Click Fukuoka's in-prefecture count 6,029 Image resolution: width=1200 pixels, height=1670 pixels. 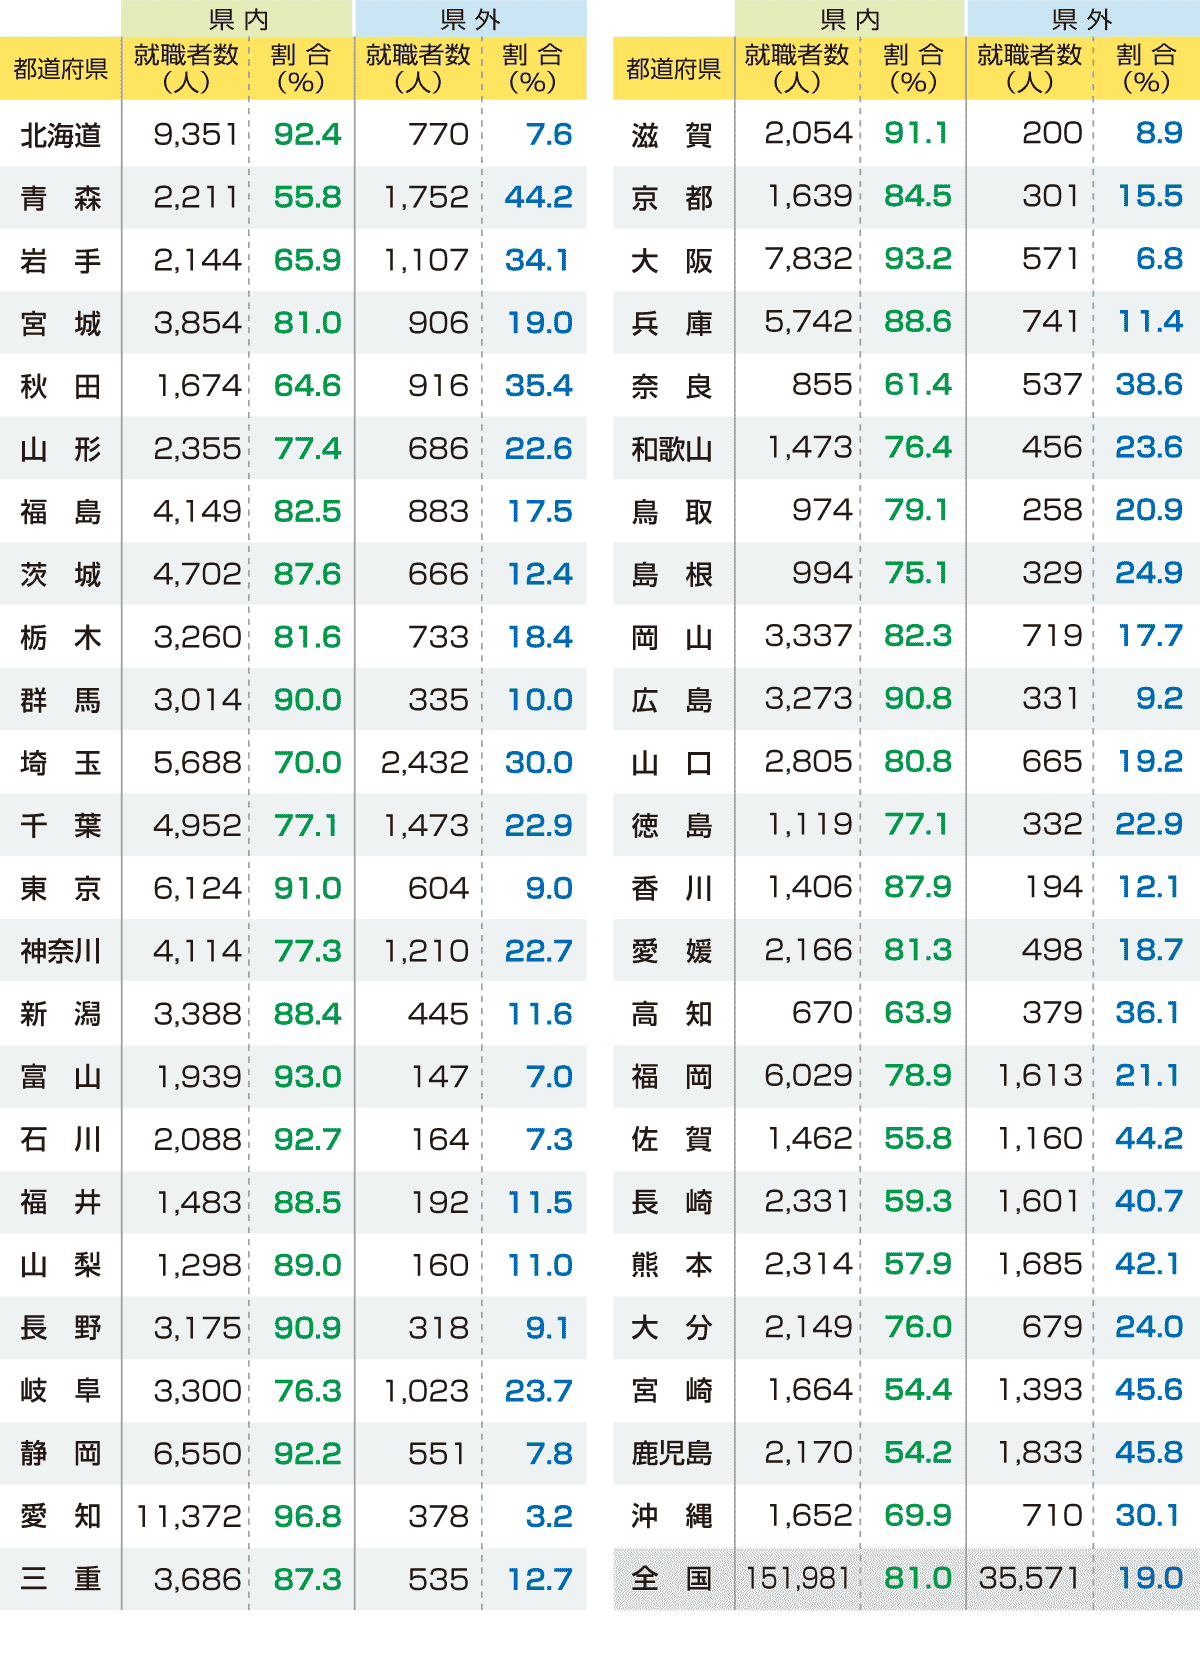tap(808, 1076)
